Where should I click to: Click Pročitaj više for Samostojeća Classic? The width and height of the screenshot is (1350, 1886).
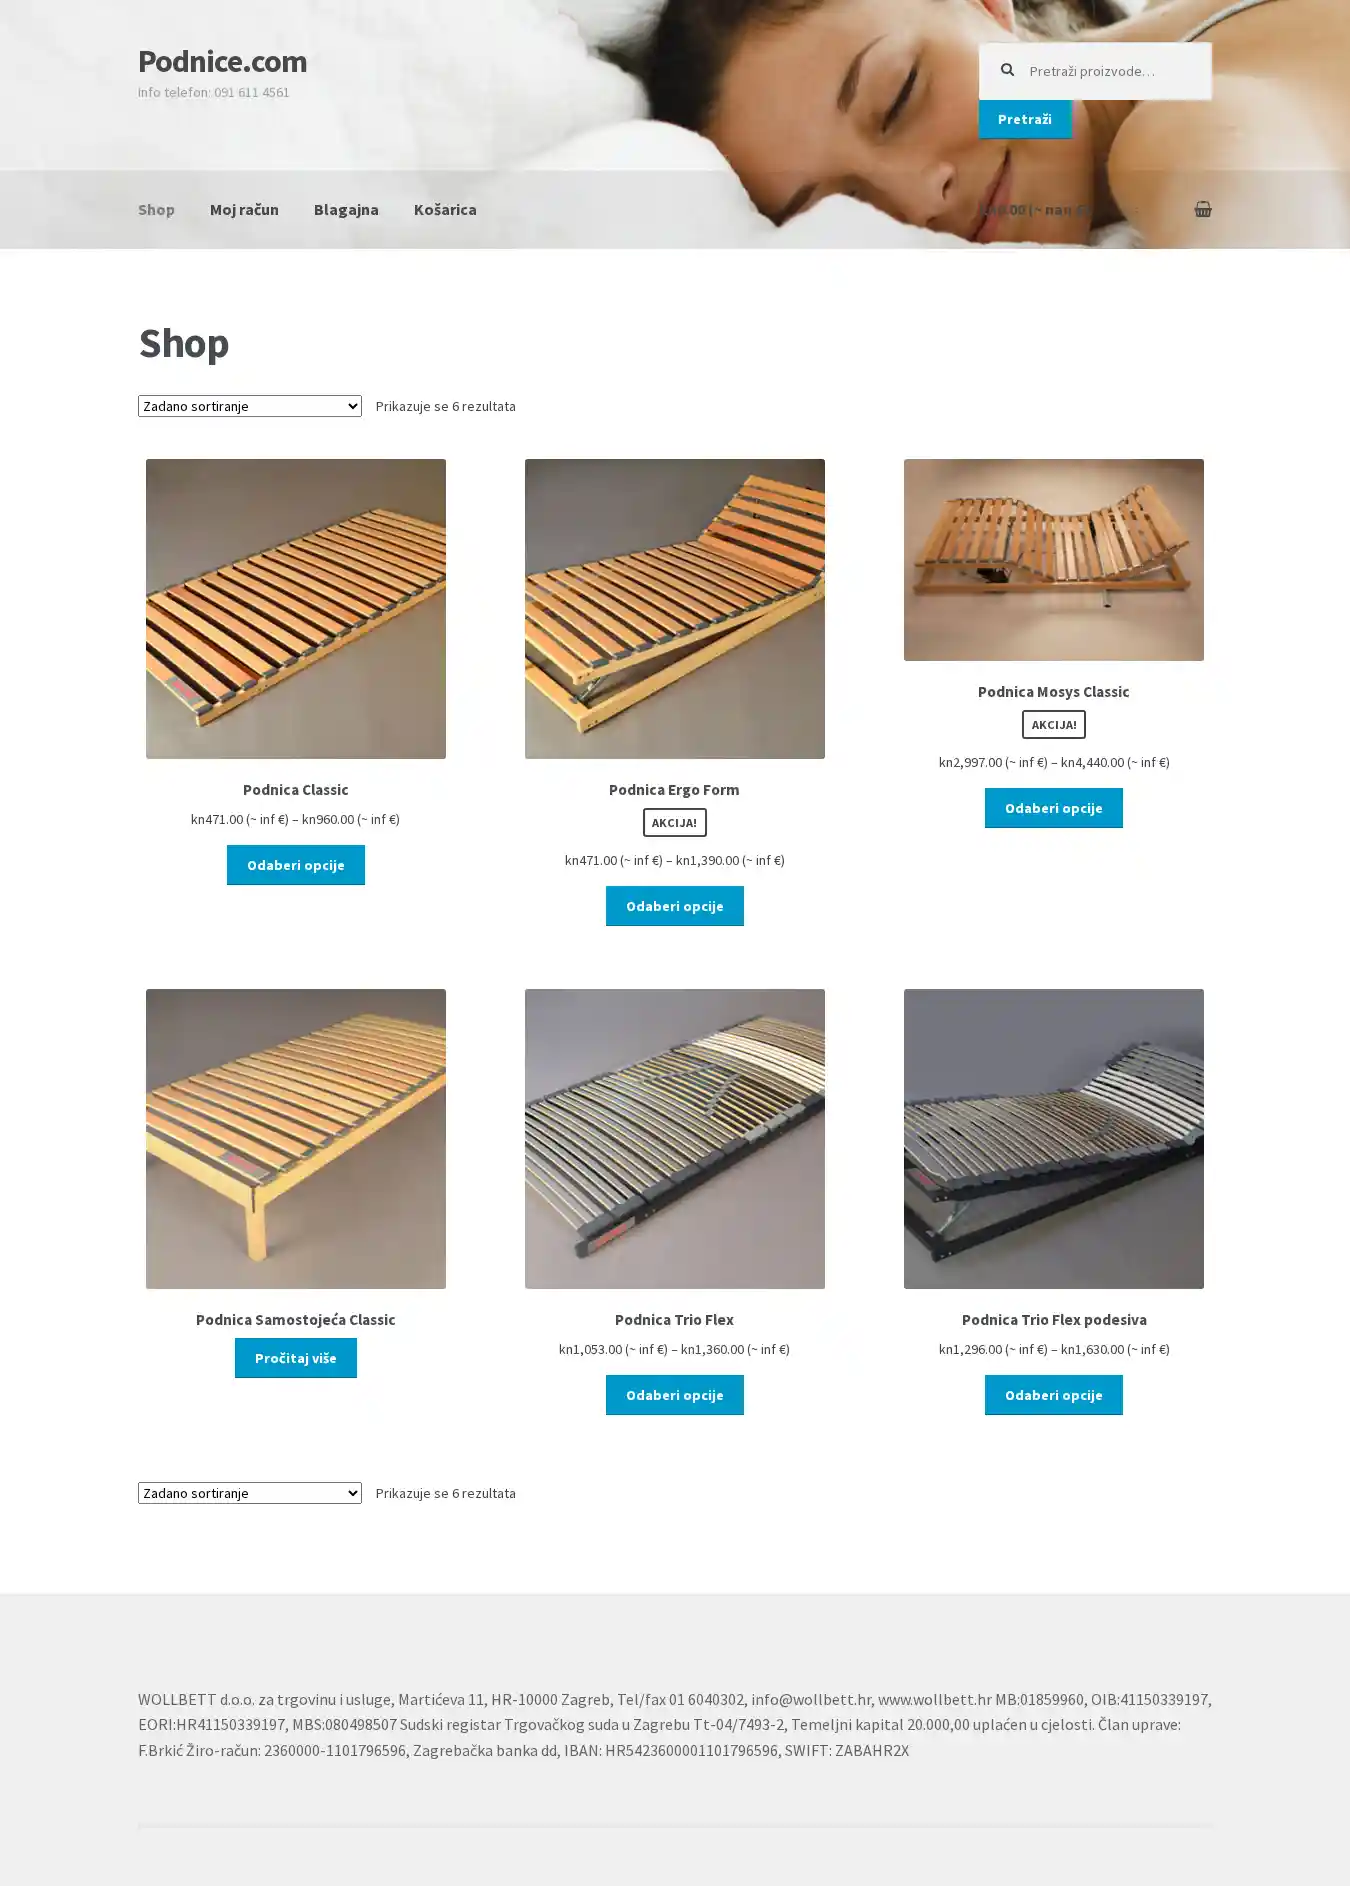tap(296, 1358)
